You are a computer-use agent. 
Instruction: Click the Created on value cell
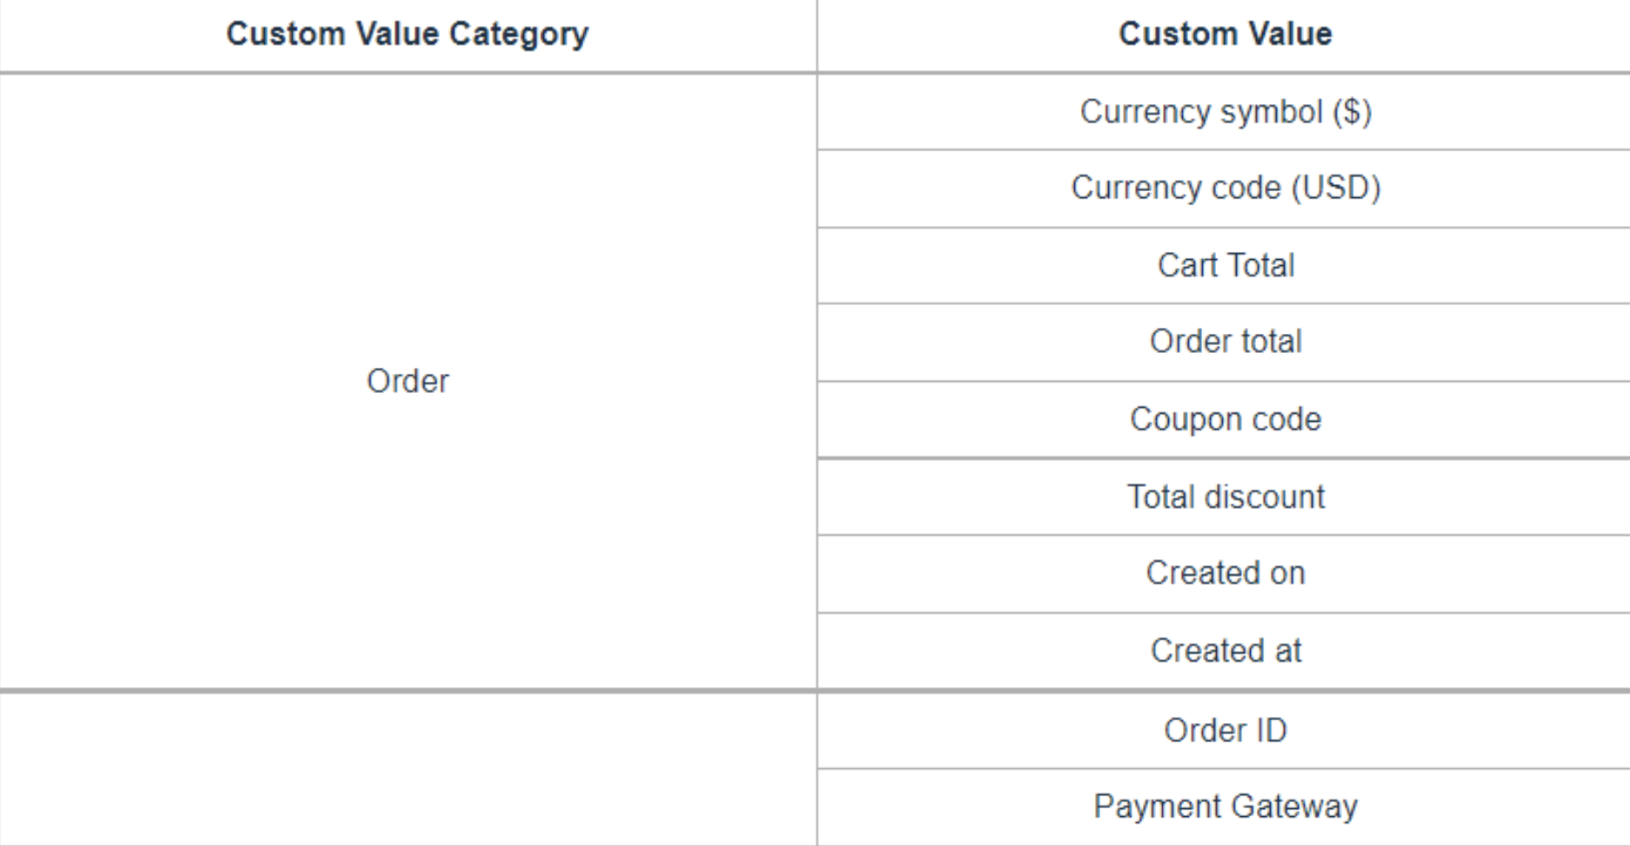coord(1225,573)
